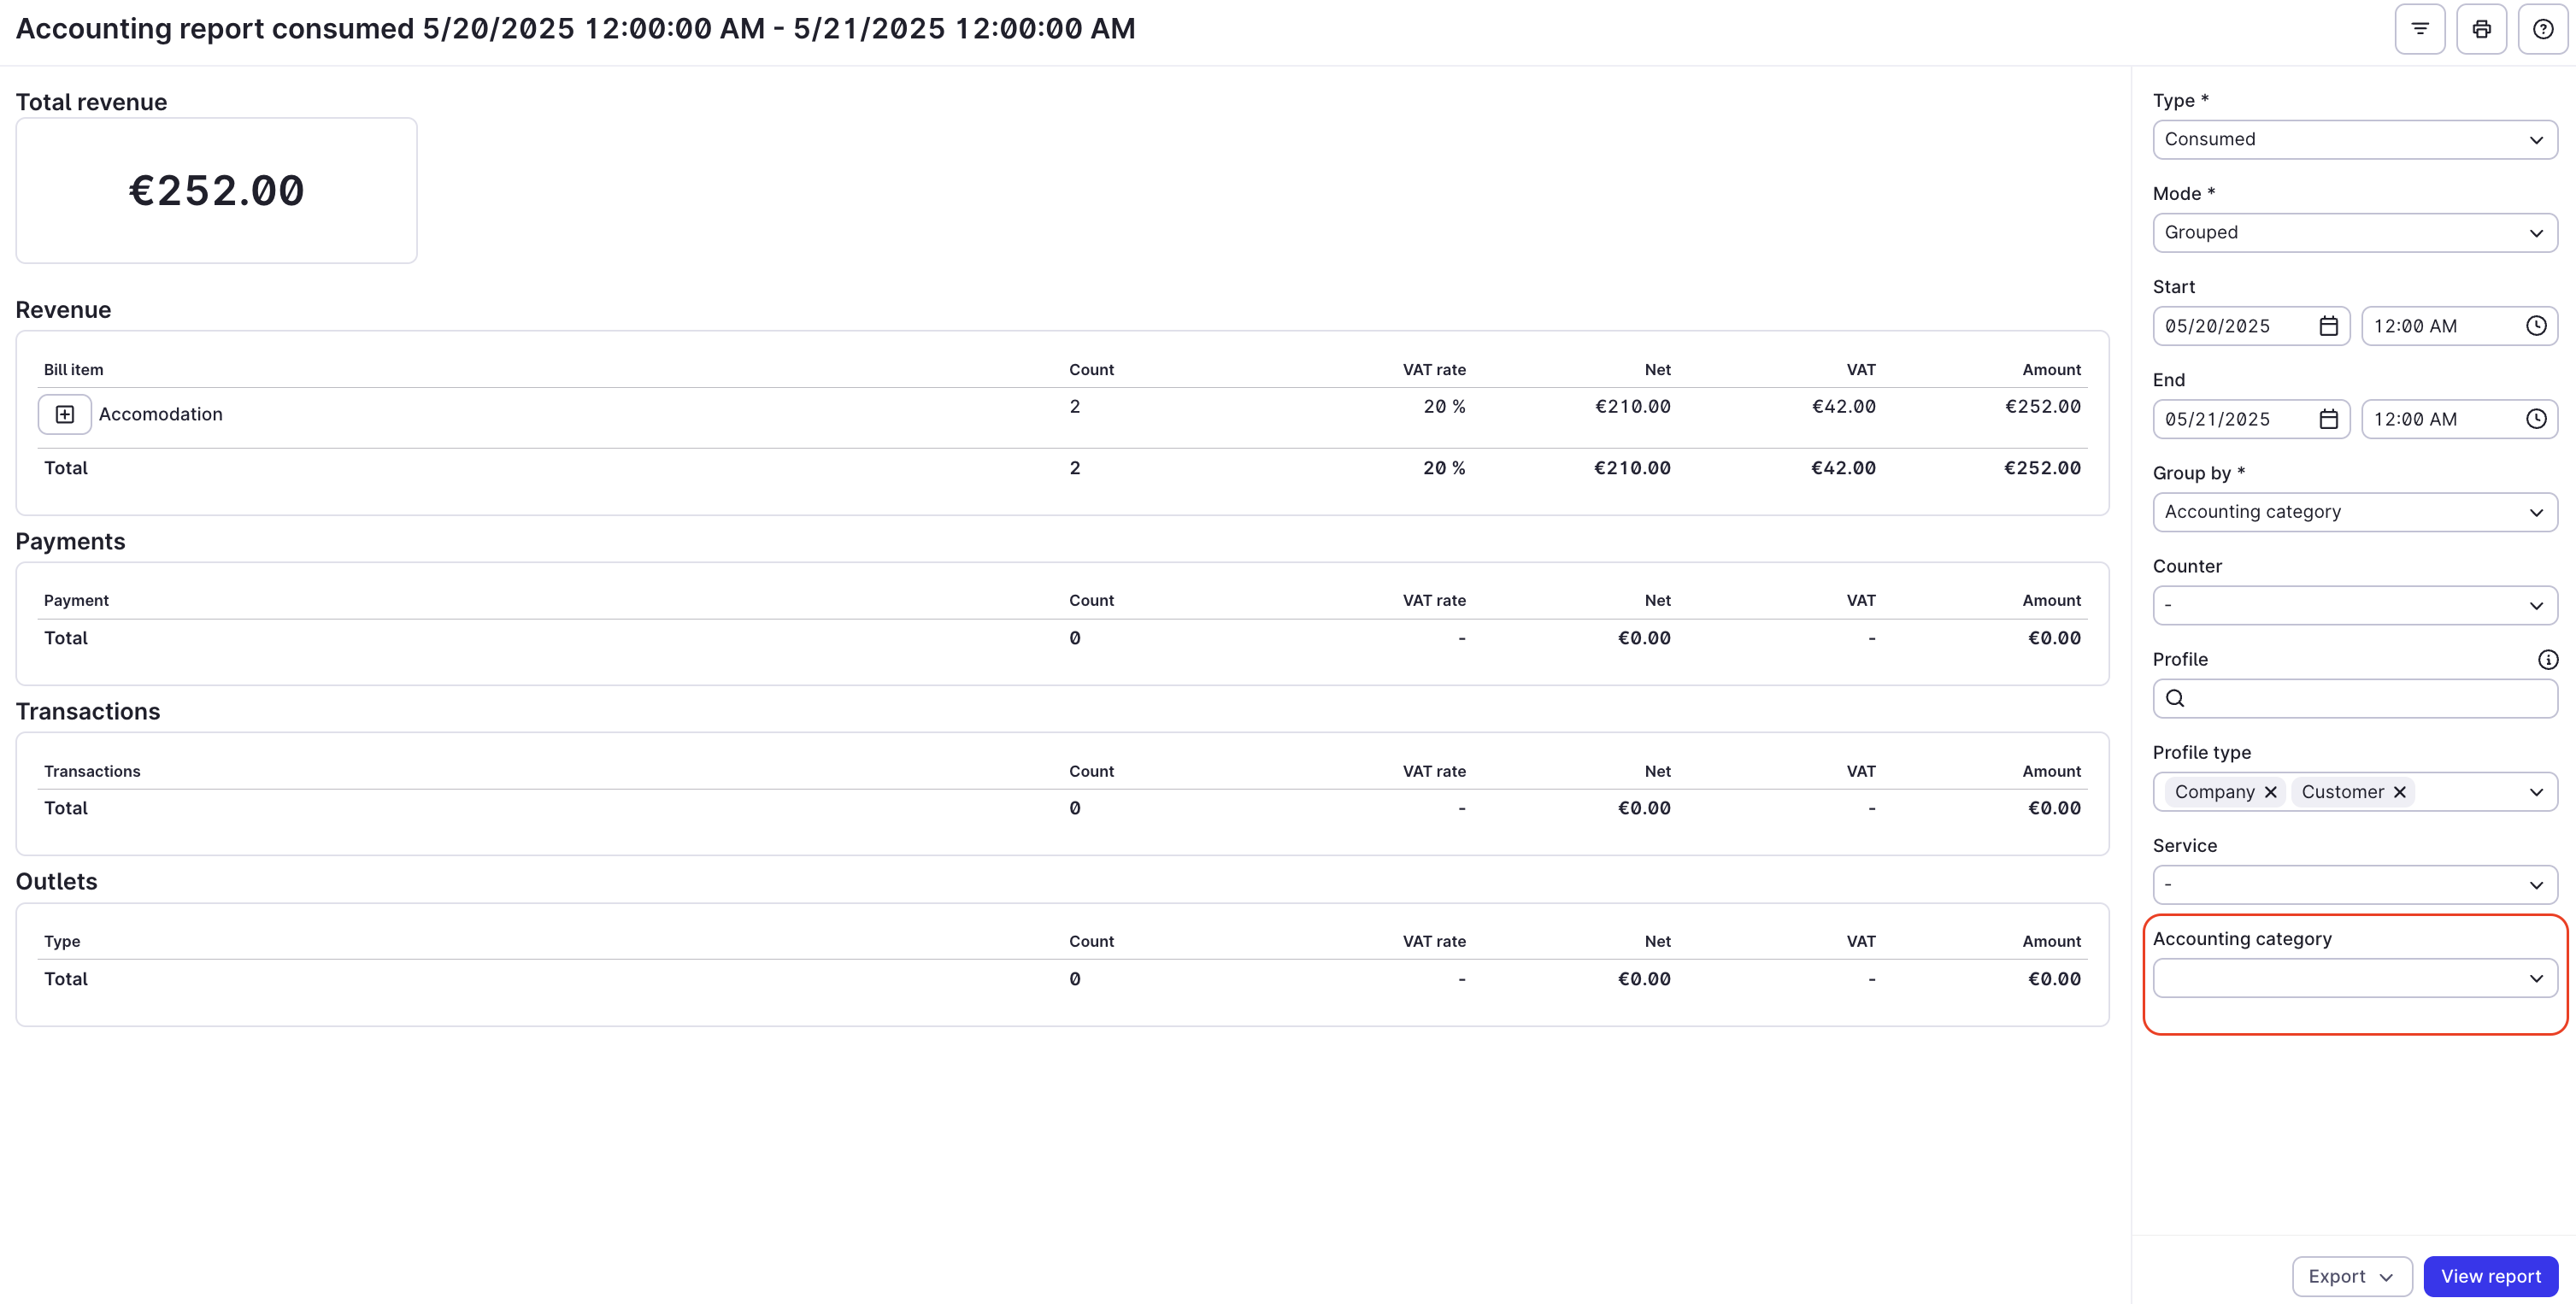Open the Start date calendar picker
Image resolution: width=2576 pixels, height=1304 pixels.
tap(2328, 326)
